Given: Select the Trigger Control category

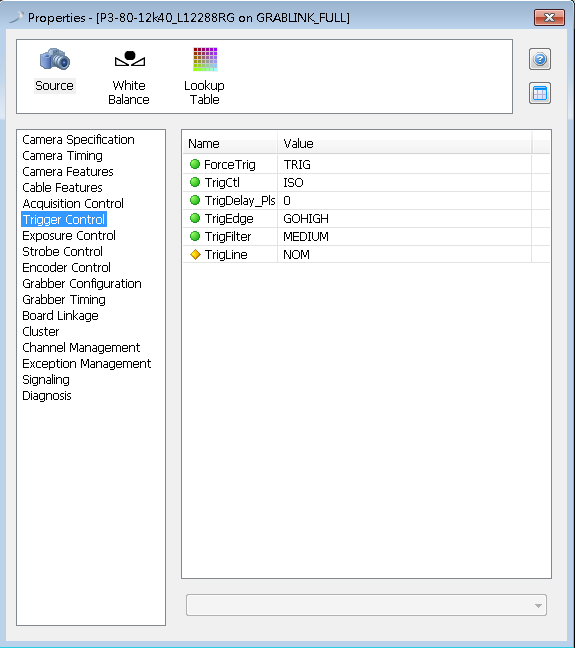Looking at the screenshot, I should click(x=64, y=219).
